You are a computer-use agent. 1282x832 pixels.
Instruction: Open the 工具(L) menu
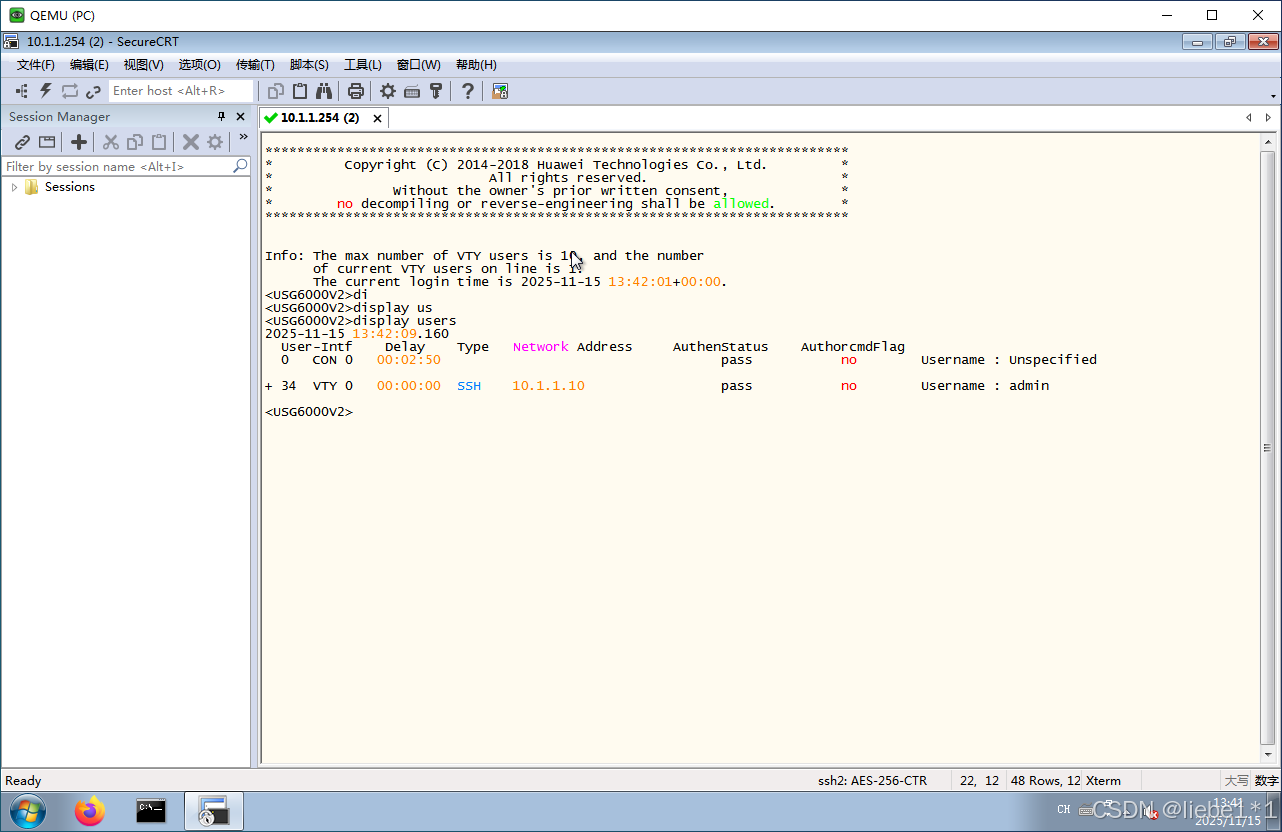363,65
